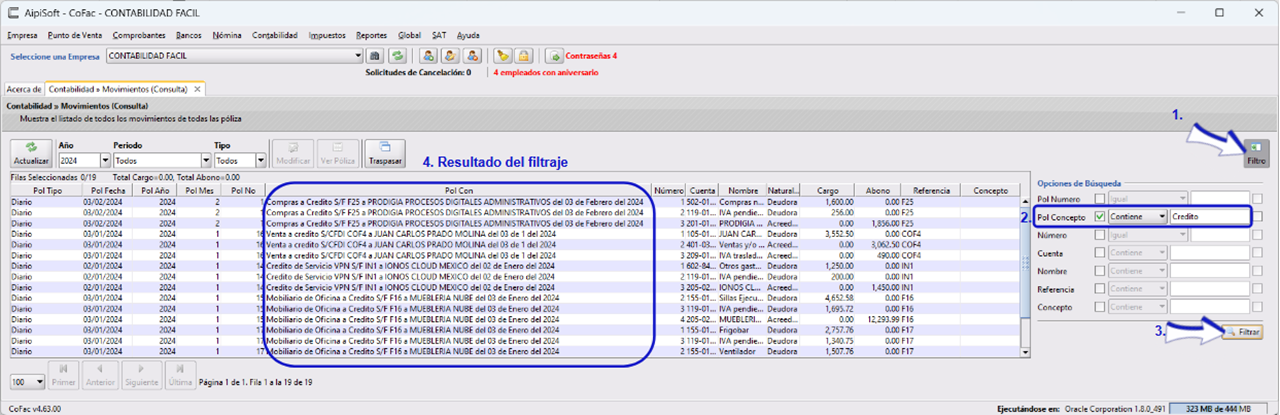Click the table's vertical scrollbar down arrow

pos(1024,351)
